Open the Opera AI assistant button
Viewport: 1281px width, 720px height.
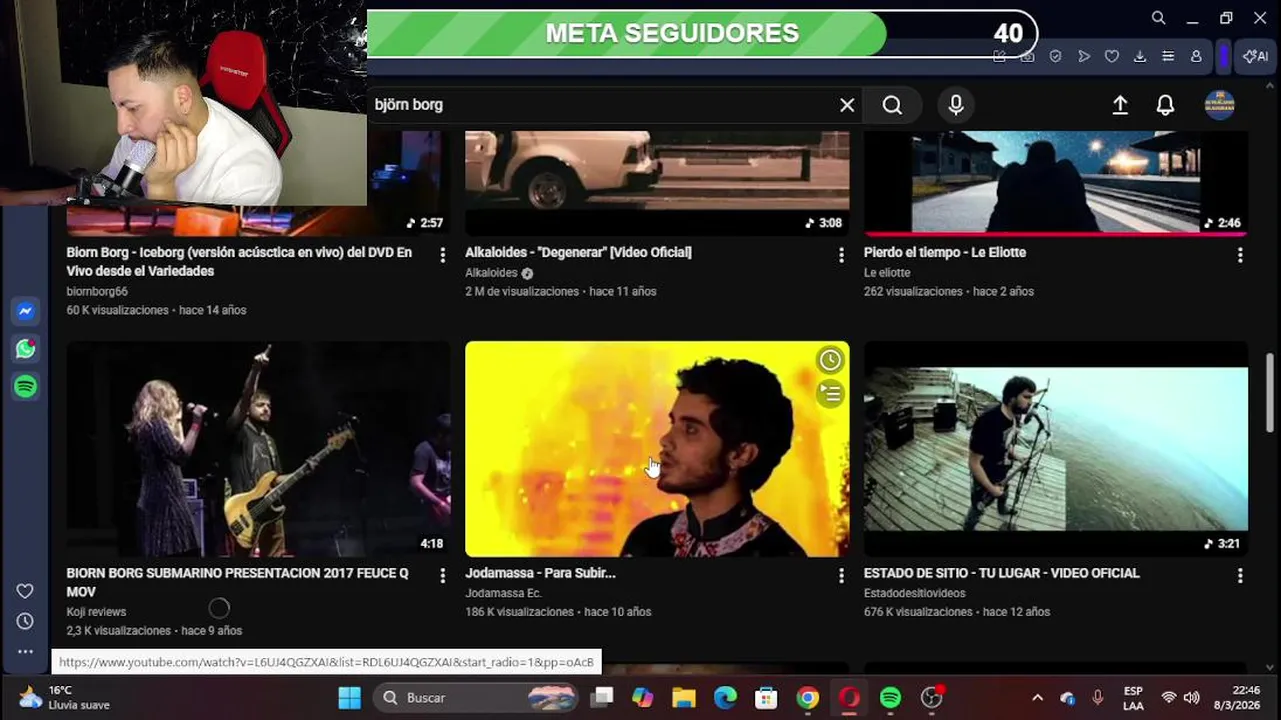1255,57
